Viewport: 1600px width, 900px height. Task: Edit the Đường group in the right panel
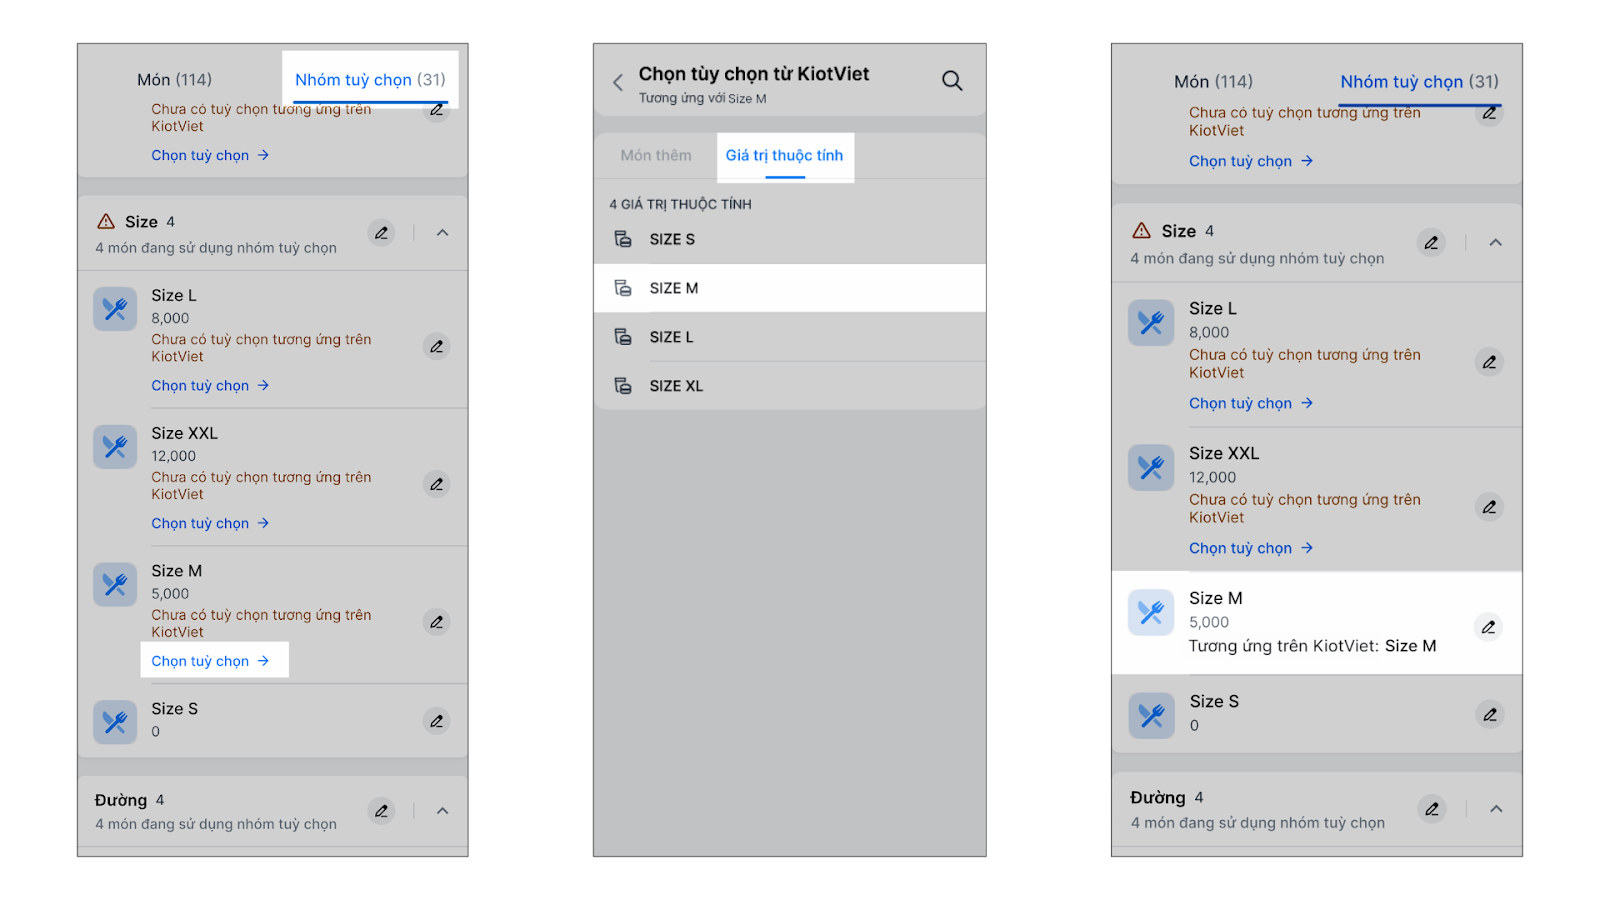(1432, 809)
